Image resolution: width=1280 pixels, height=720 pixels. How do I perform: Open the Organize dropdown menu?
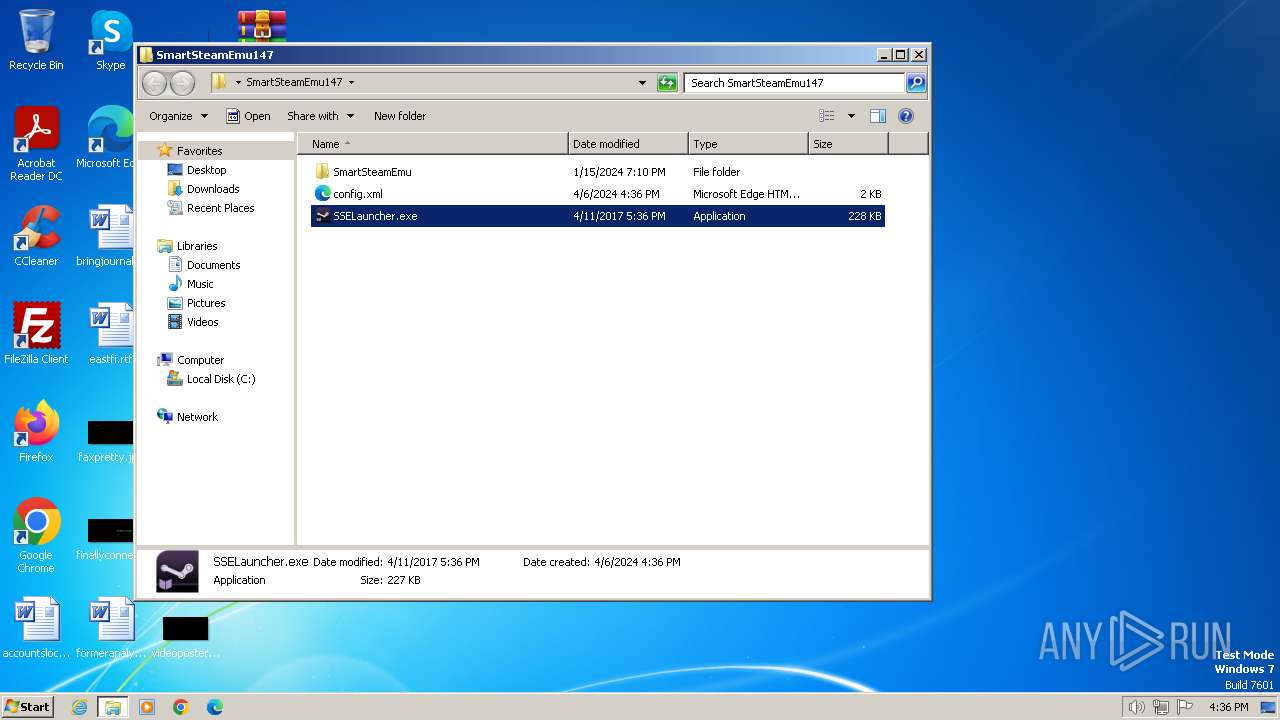tap(178, 116)
